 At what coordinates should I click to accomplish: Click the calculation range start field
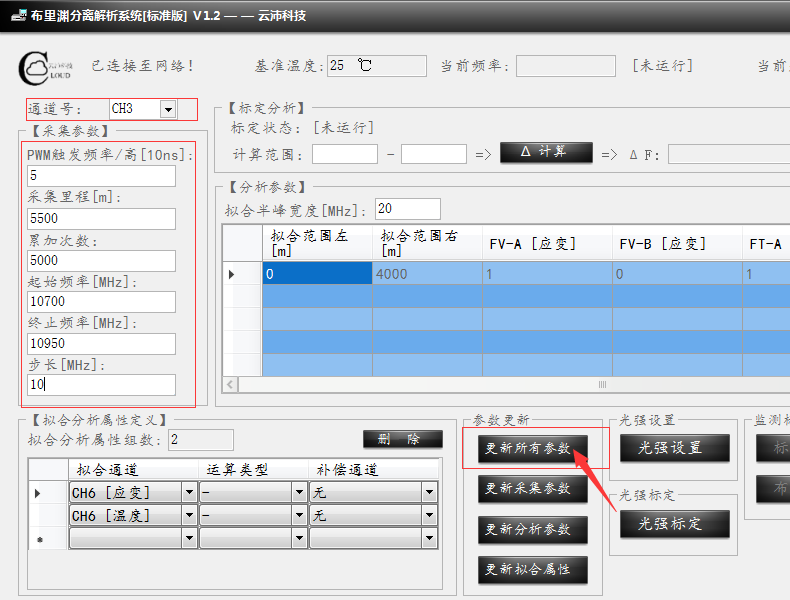point(345,154)
